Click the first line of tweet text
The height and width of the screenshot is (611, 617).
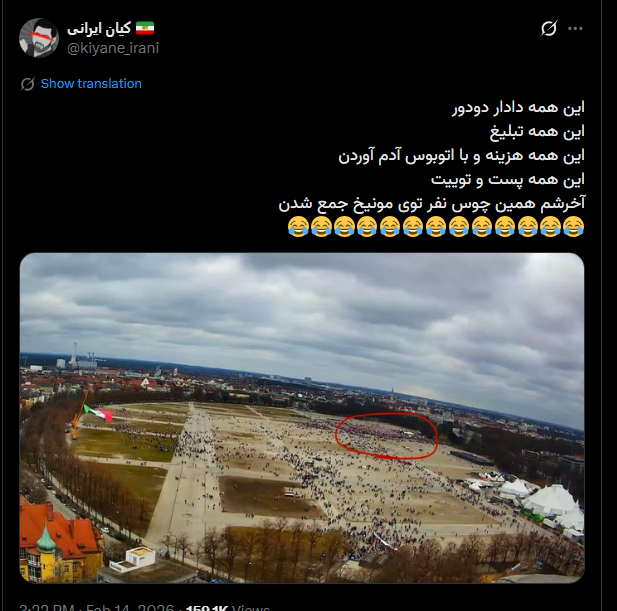(x=518, y=107)
